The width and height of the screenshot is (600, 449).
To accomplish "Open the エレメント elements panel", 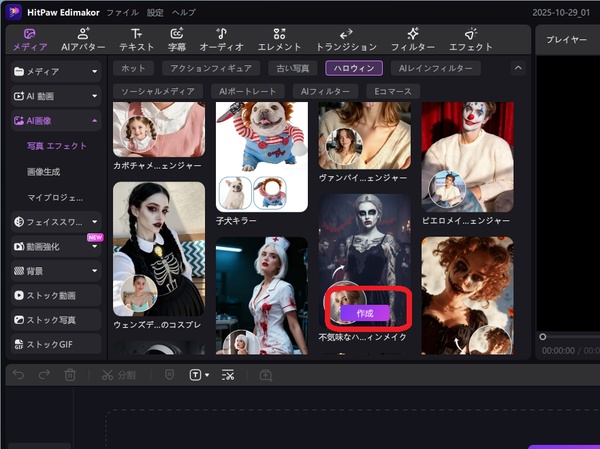I will click(x=279, y=39).
